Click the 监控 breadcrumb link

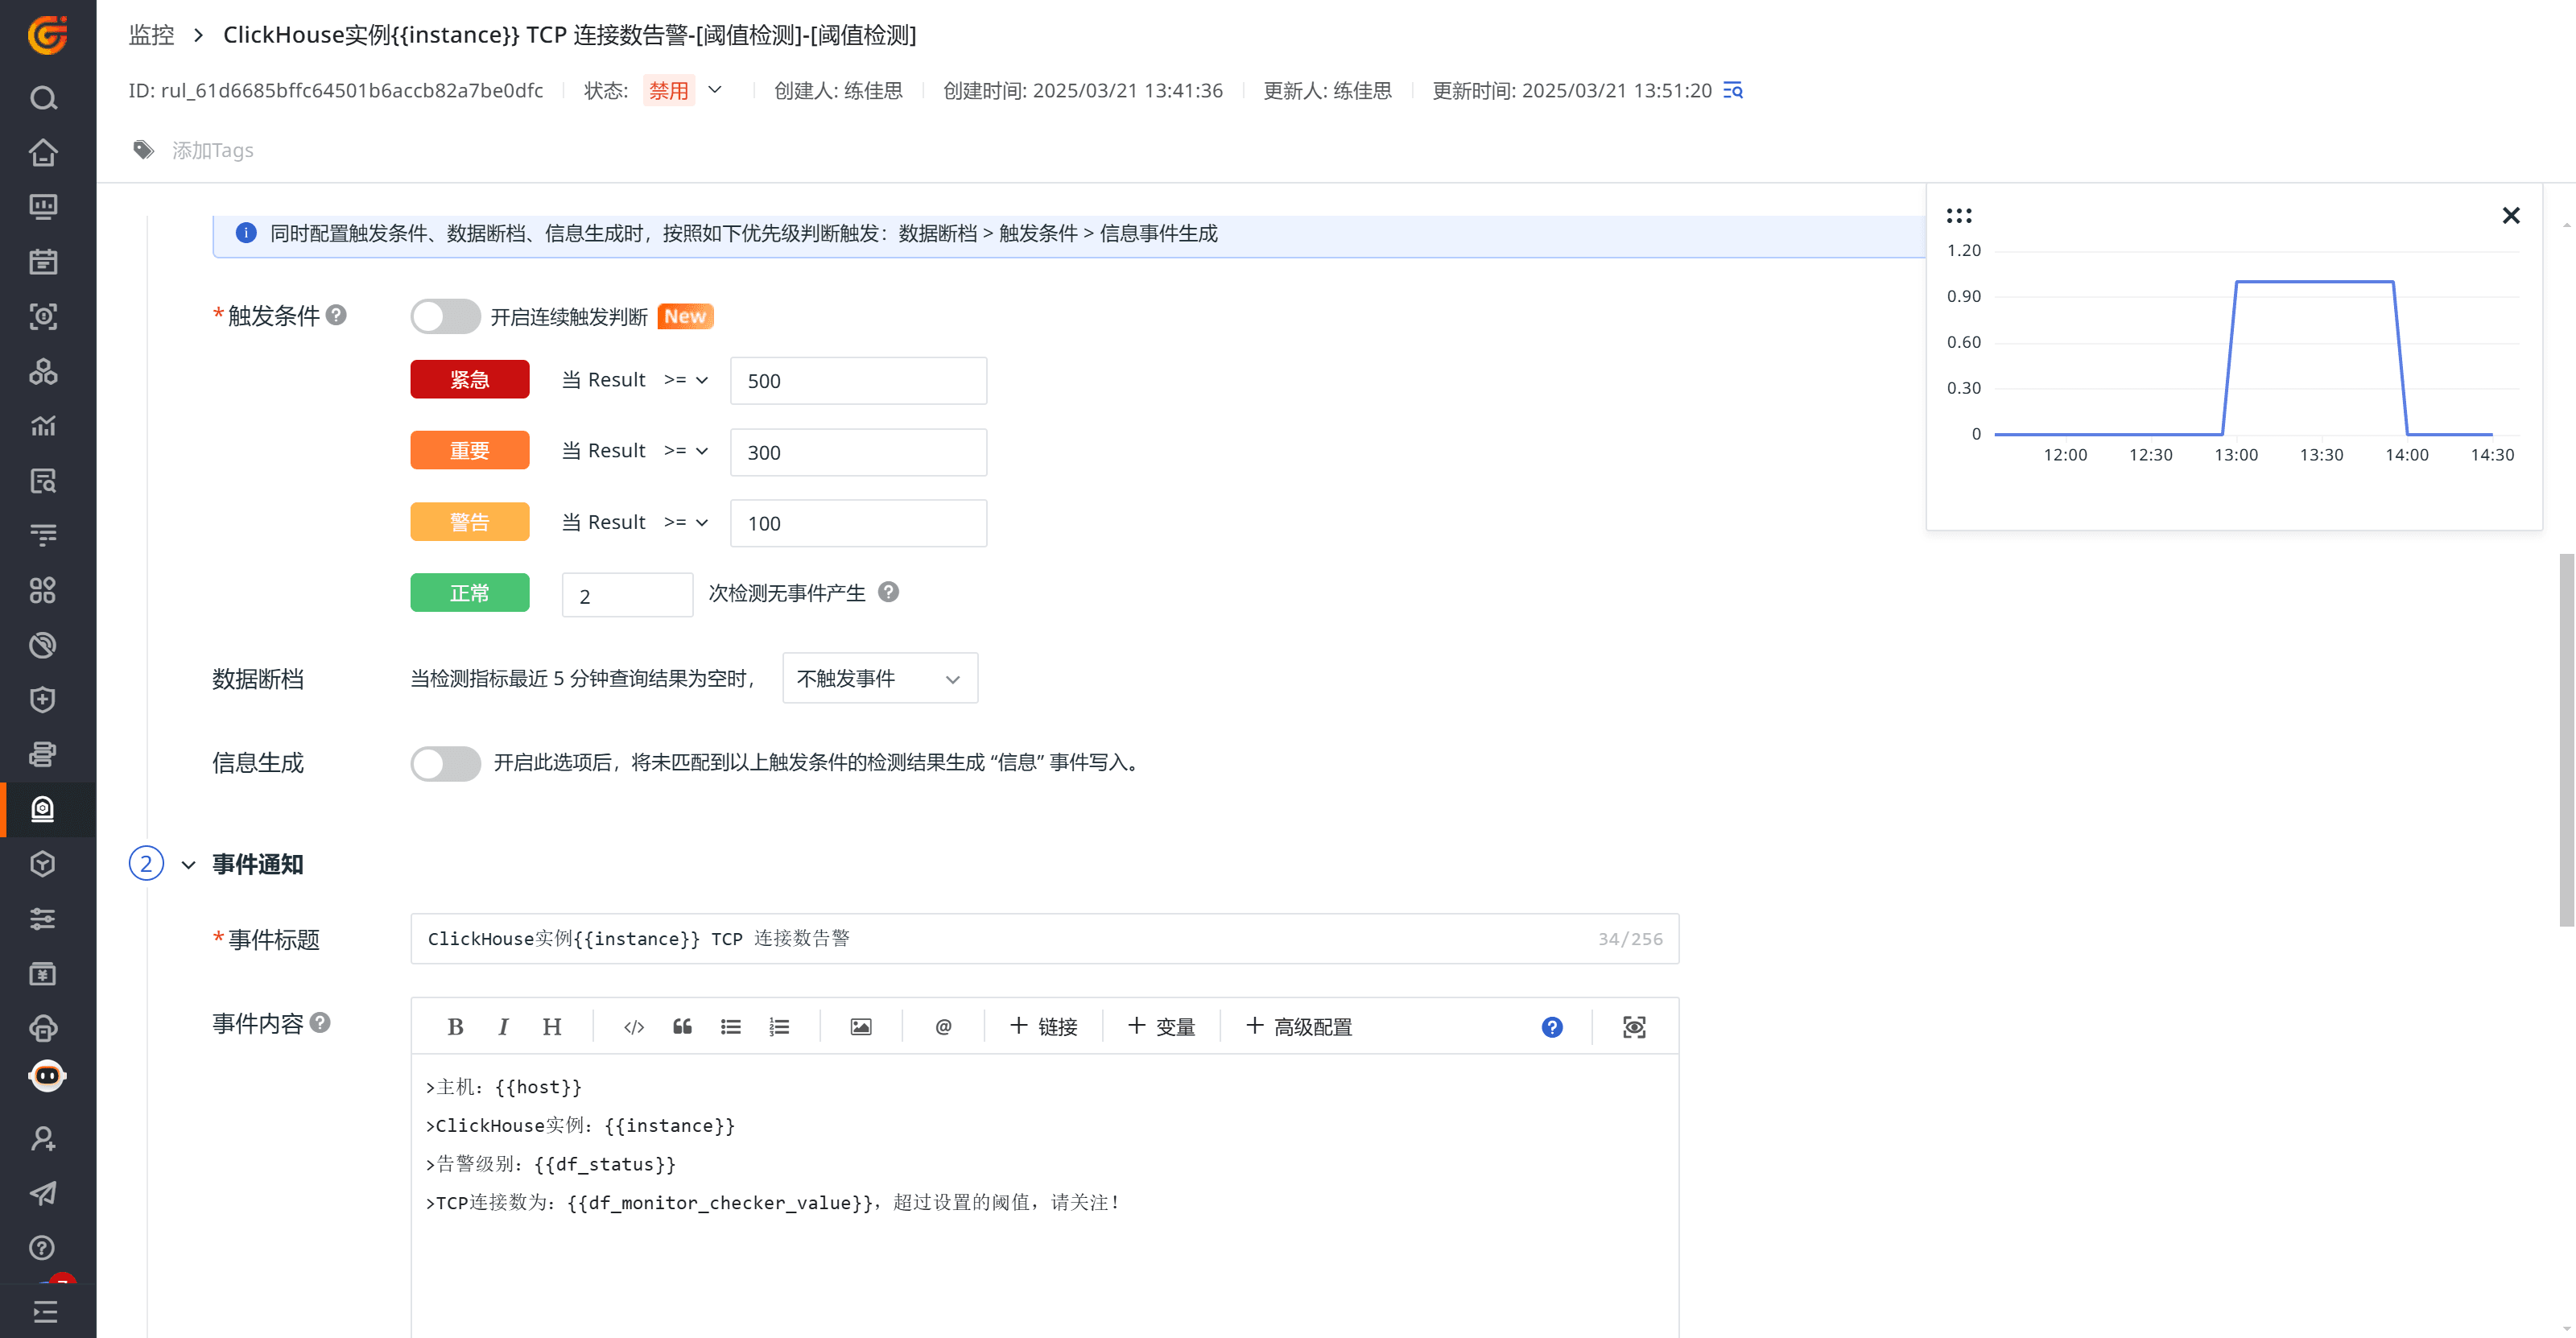pyautogui.click(x=152, y=35)
